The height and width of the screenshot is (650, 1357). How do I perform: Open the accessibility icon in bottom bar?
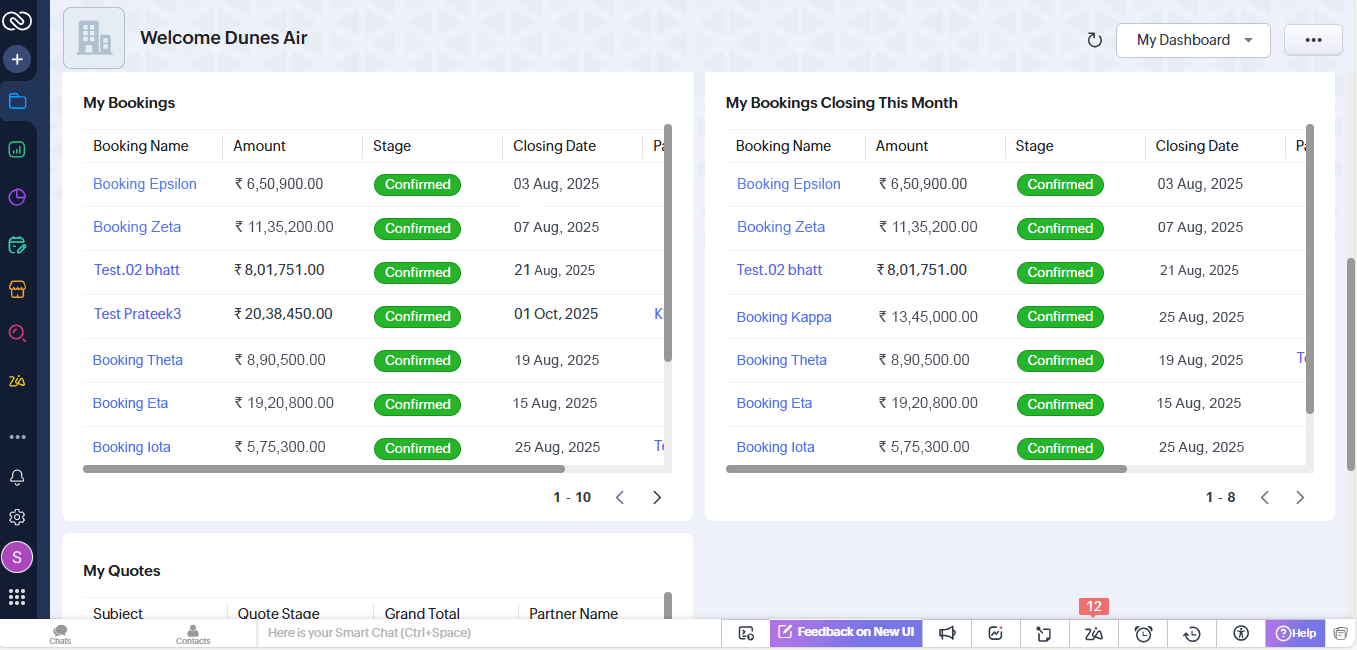[x=1241, y=633]
